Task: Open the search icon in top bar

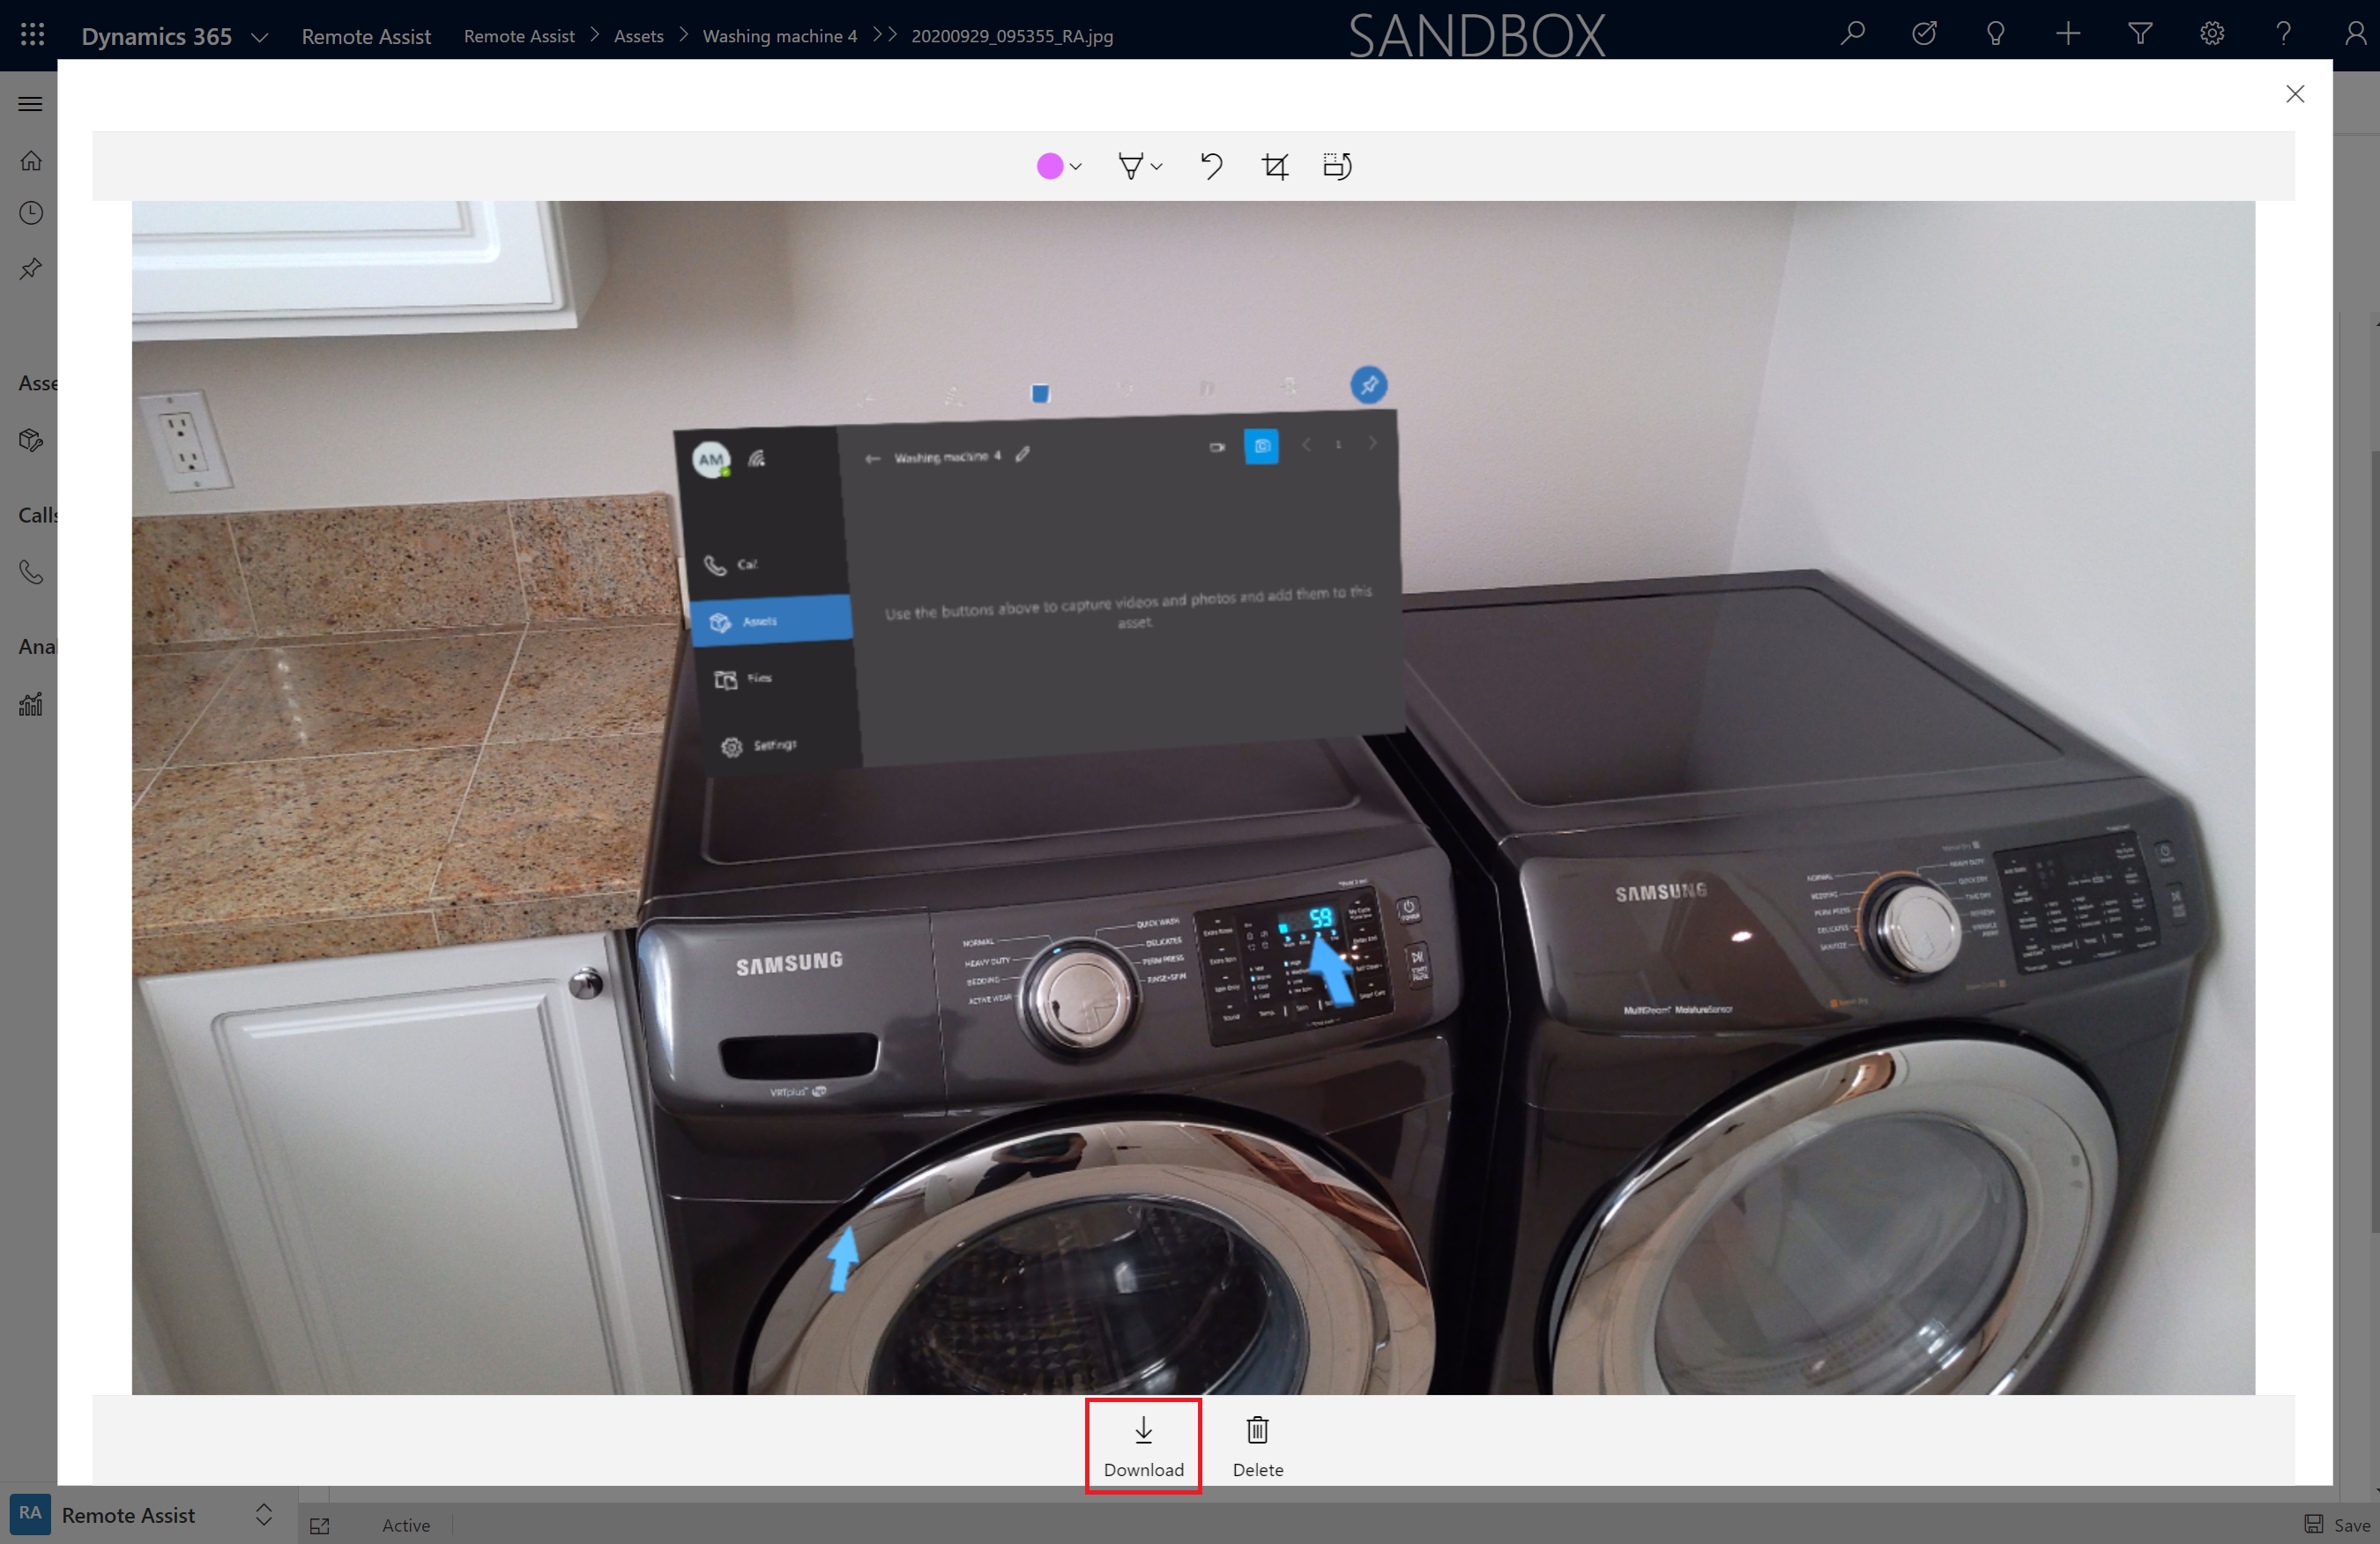Action: point(1853,34)
